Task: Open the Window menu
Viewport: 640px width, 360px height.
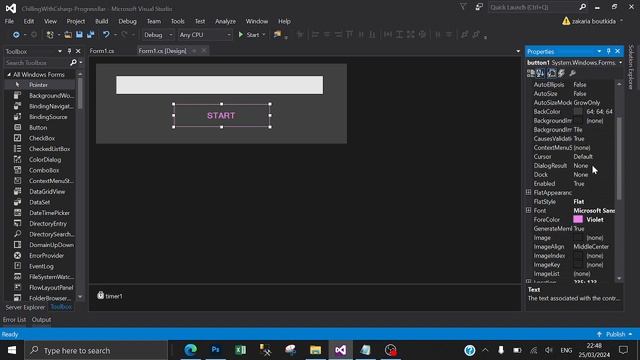Action: 257,21
